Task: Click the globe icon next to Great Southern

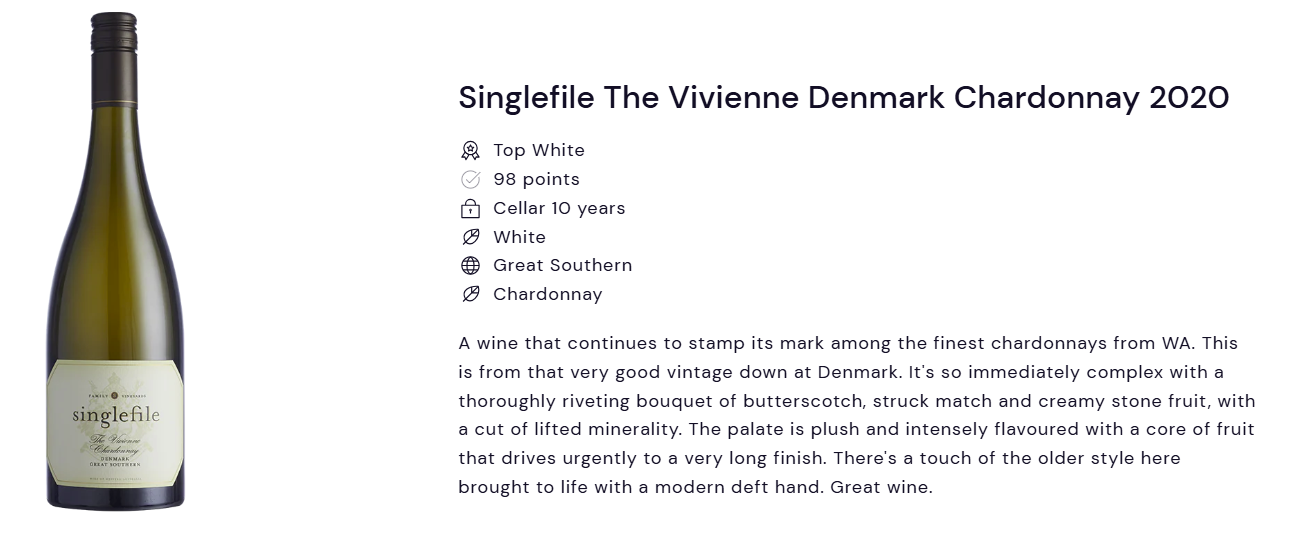Action: 470,265
